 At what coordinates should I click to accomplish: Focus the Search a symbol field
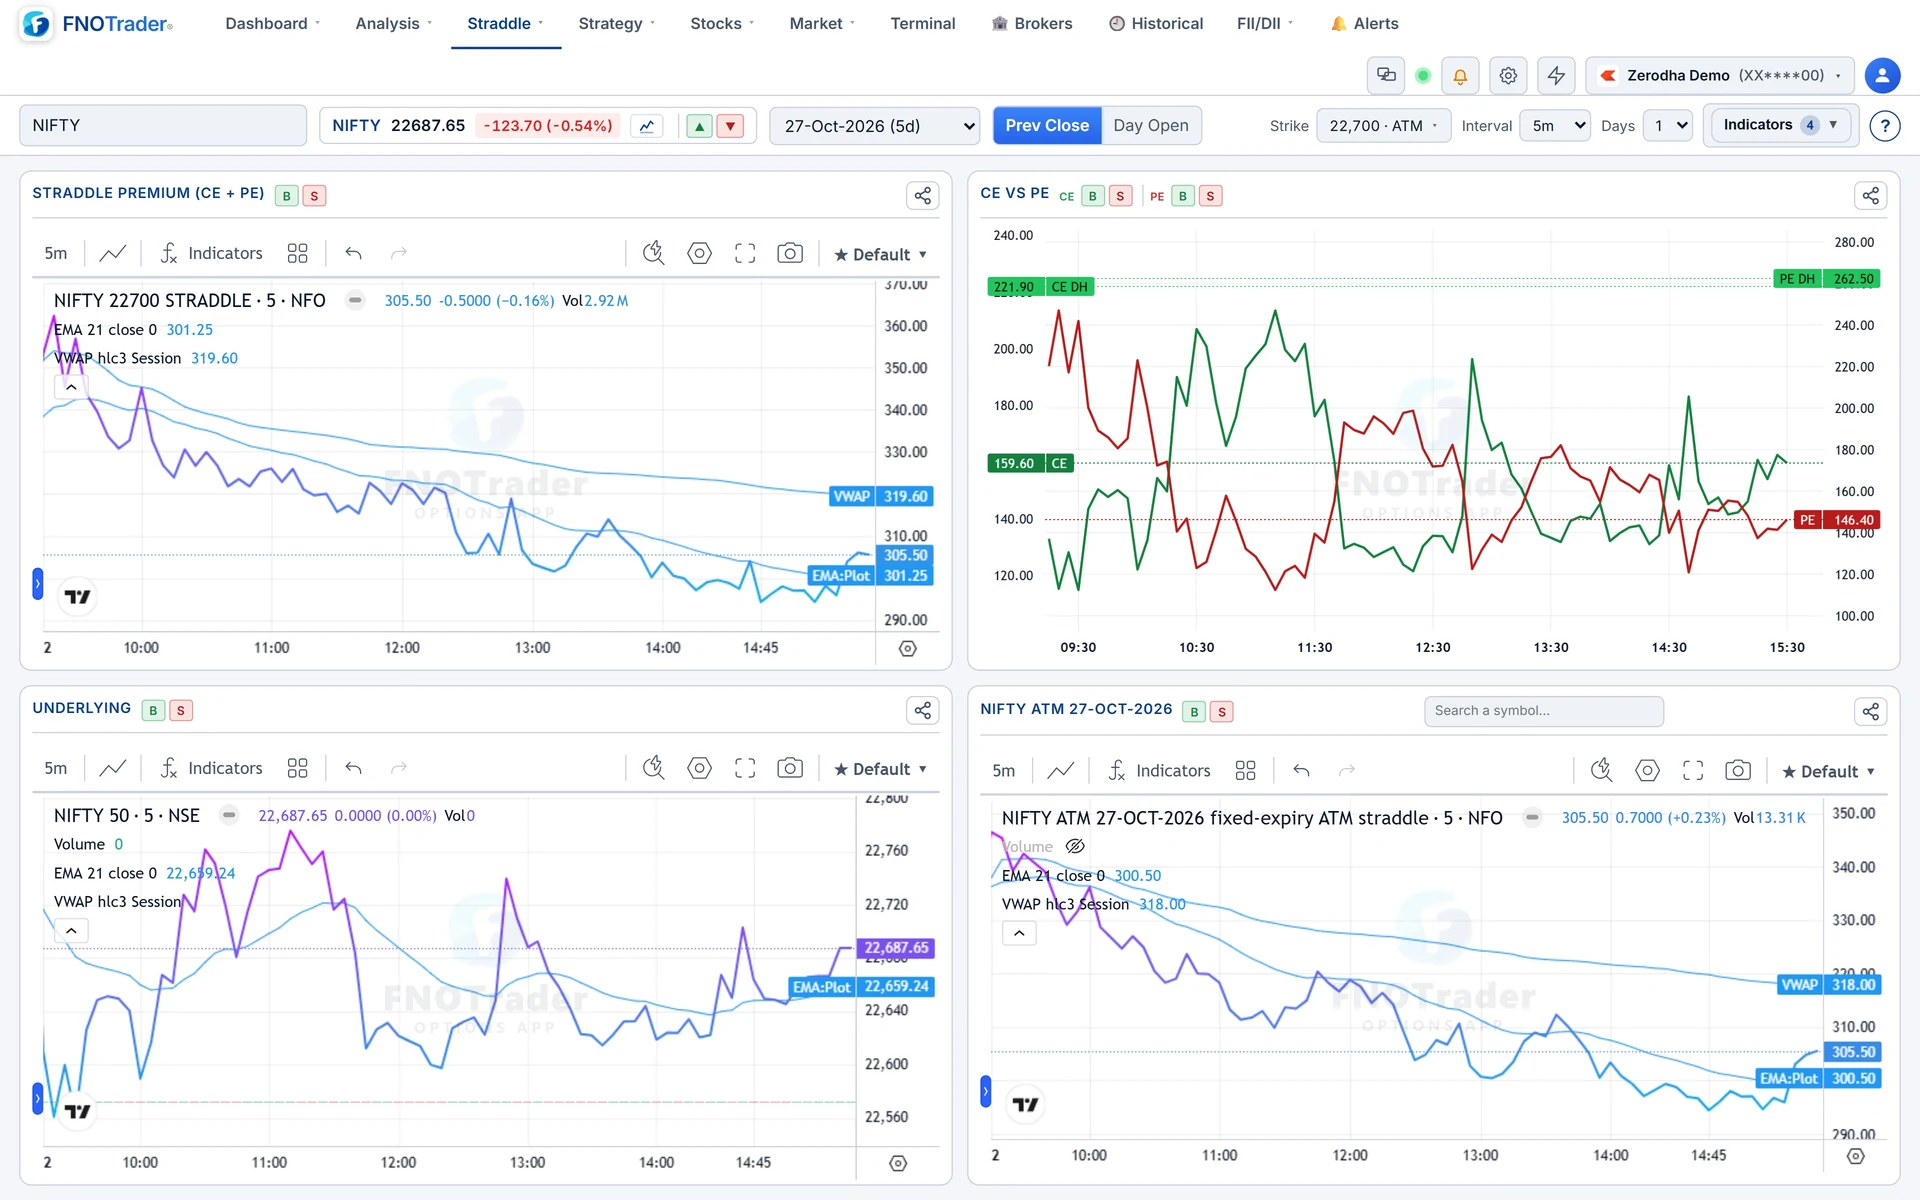(1544, 711)
